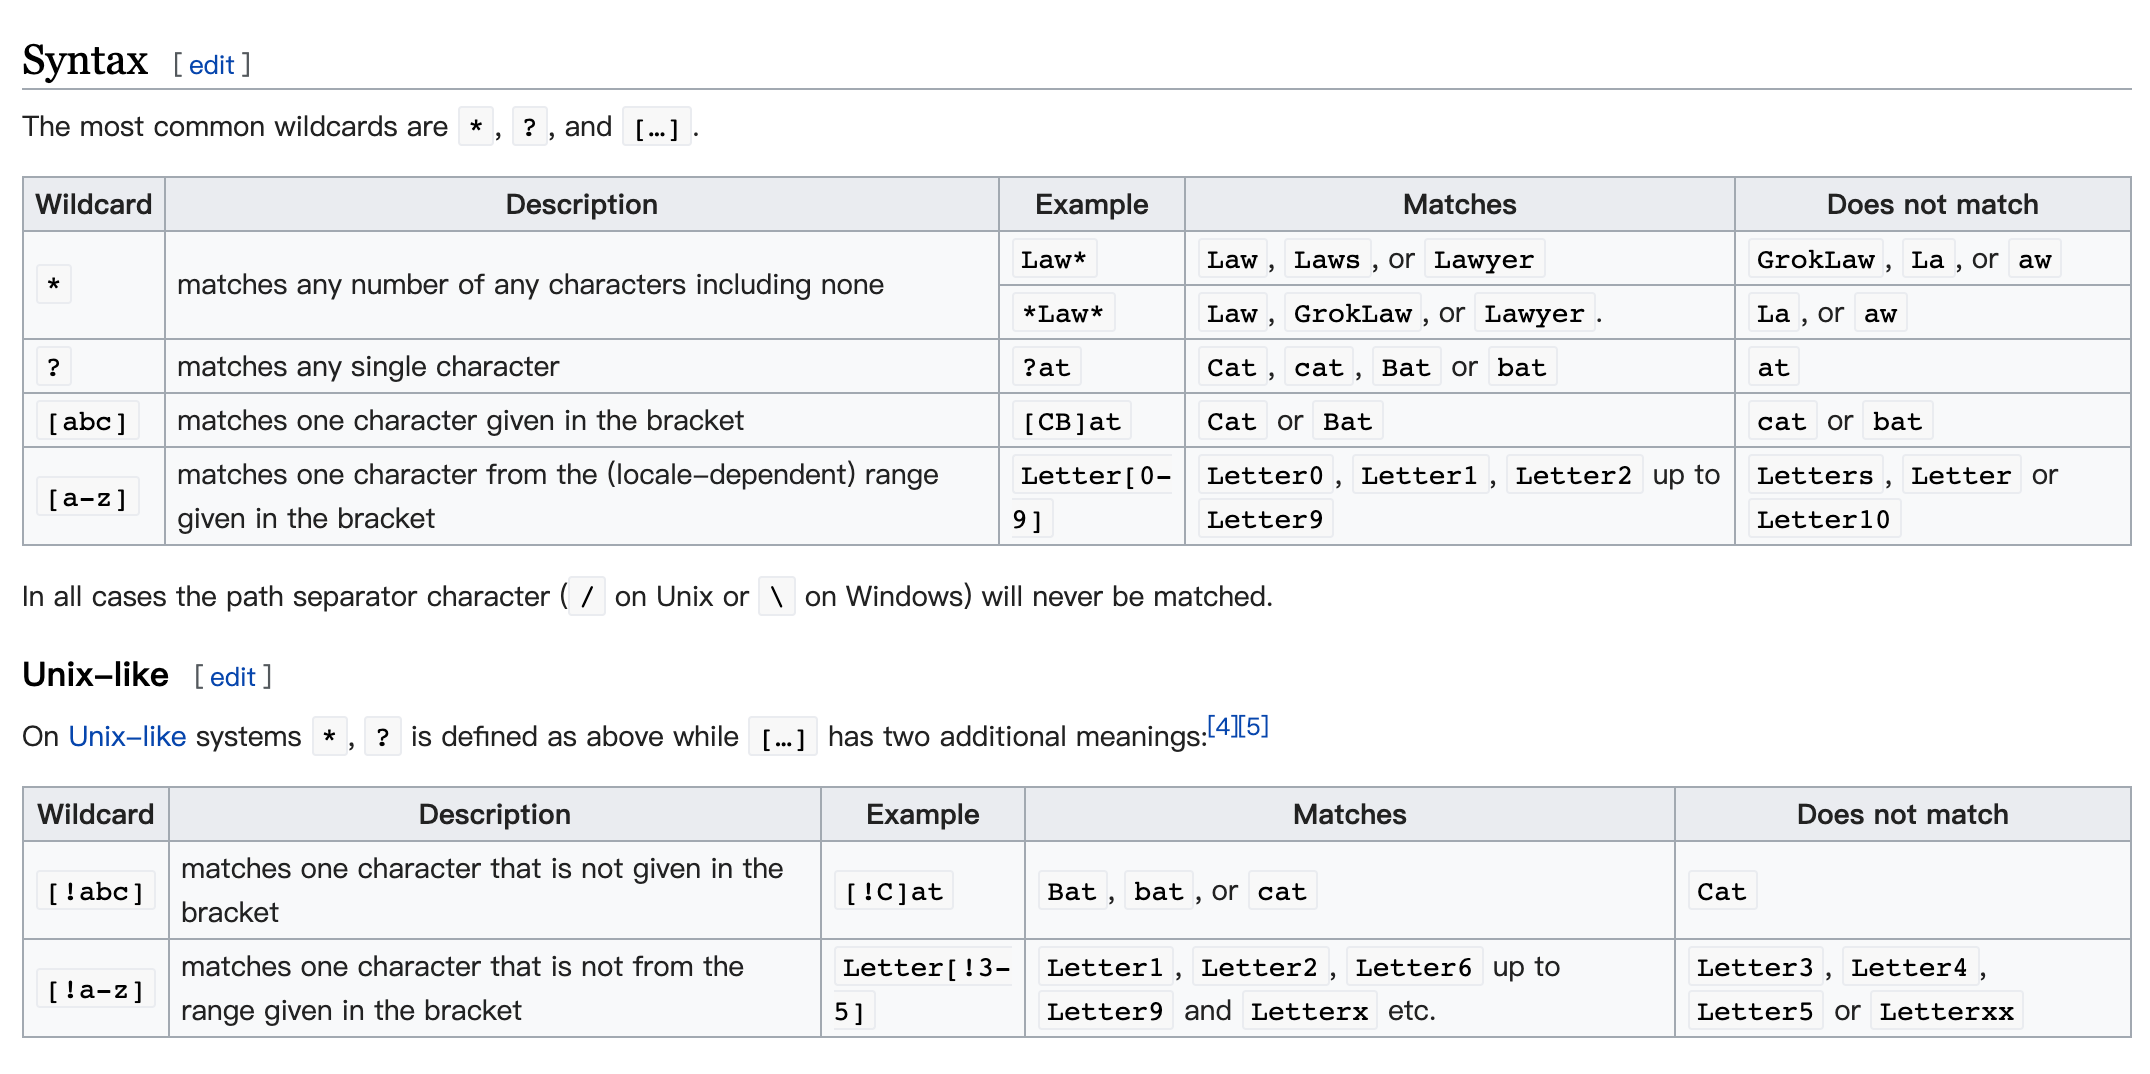Click the backslash path separator code
The width and height of the screenshot is (2150, 1074).
776,598
